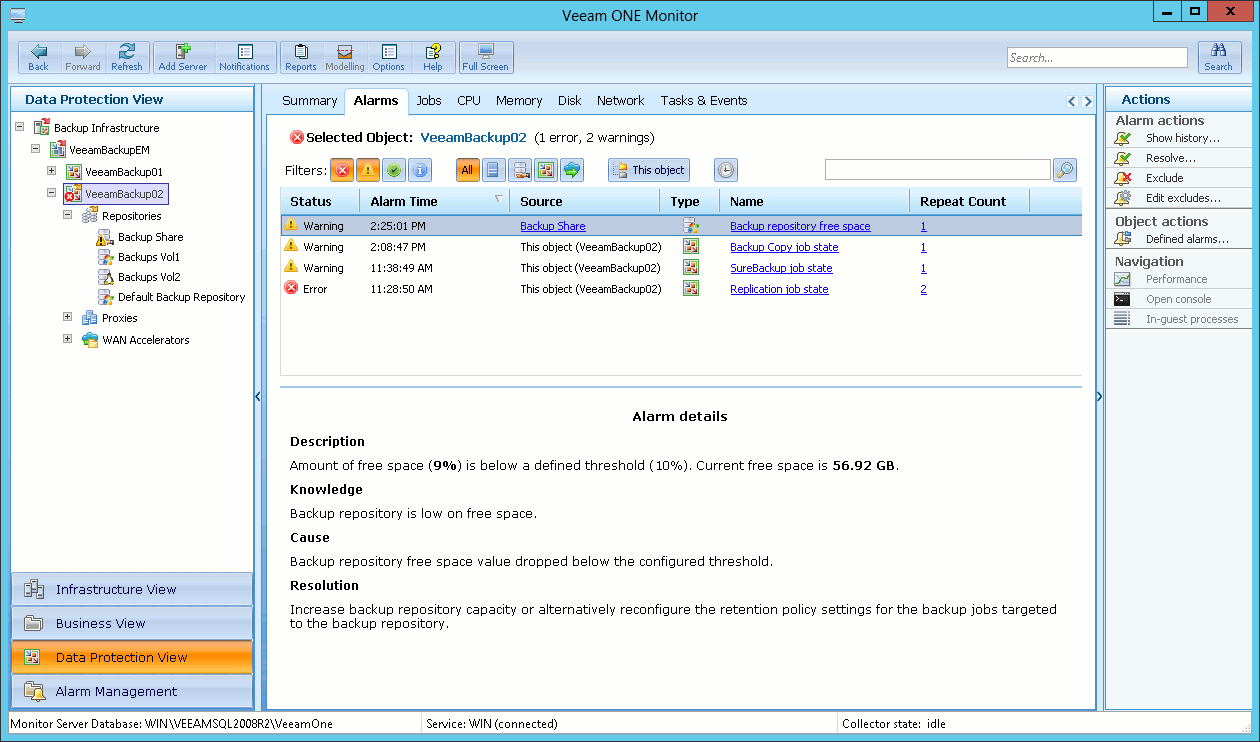The height and width of the screenshot is (742, 1260).
Task: Toggle the Information status filter
Action: pyautogui.click(x=420, y=170)
